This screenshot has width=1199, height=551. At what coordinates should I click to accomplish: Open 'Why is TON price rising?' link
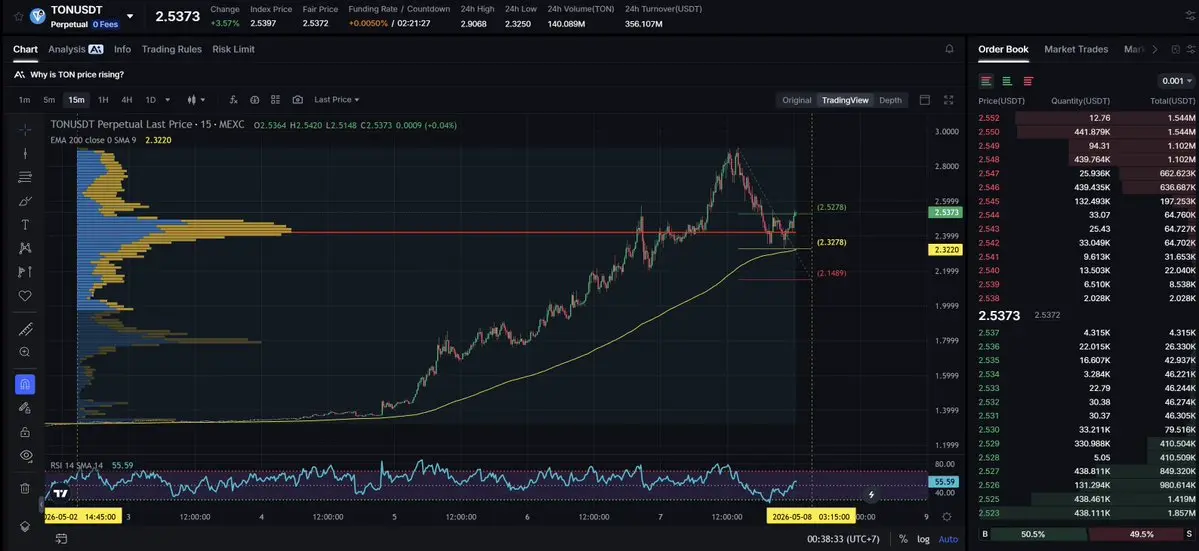point(77,75)
